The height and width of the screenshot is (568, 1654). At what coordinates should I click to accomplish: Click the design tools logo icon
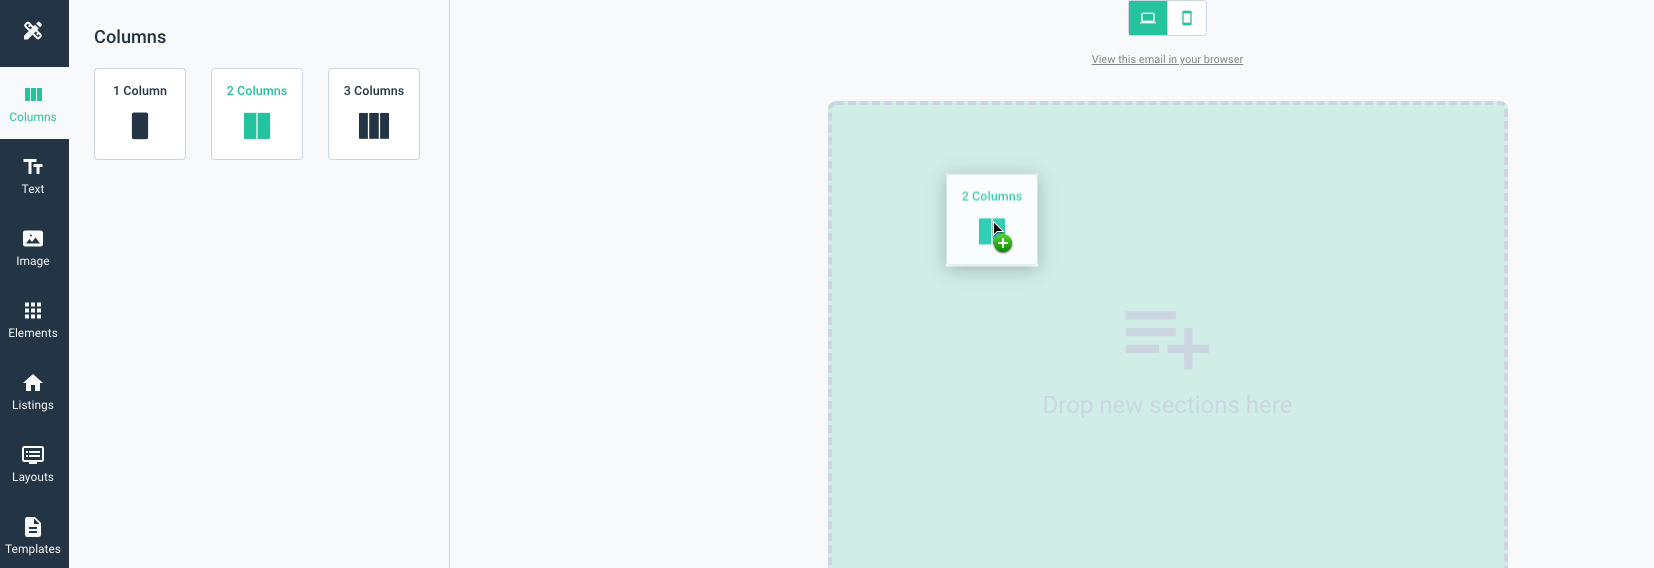[x=33, y=31]
